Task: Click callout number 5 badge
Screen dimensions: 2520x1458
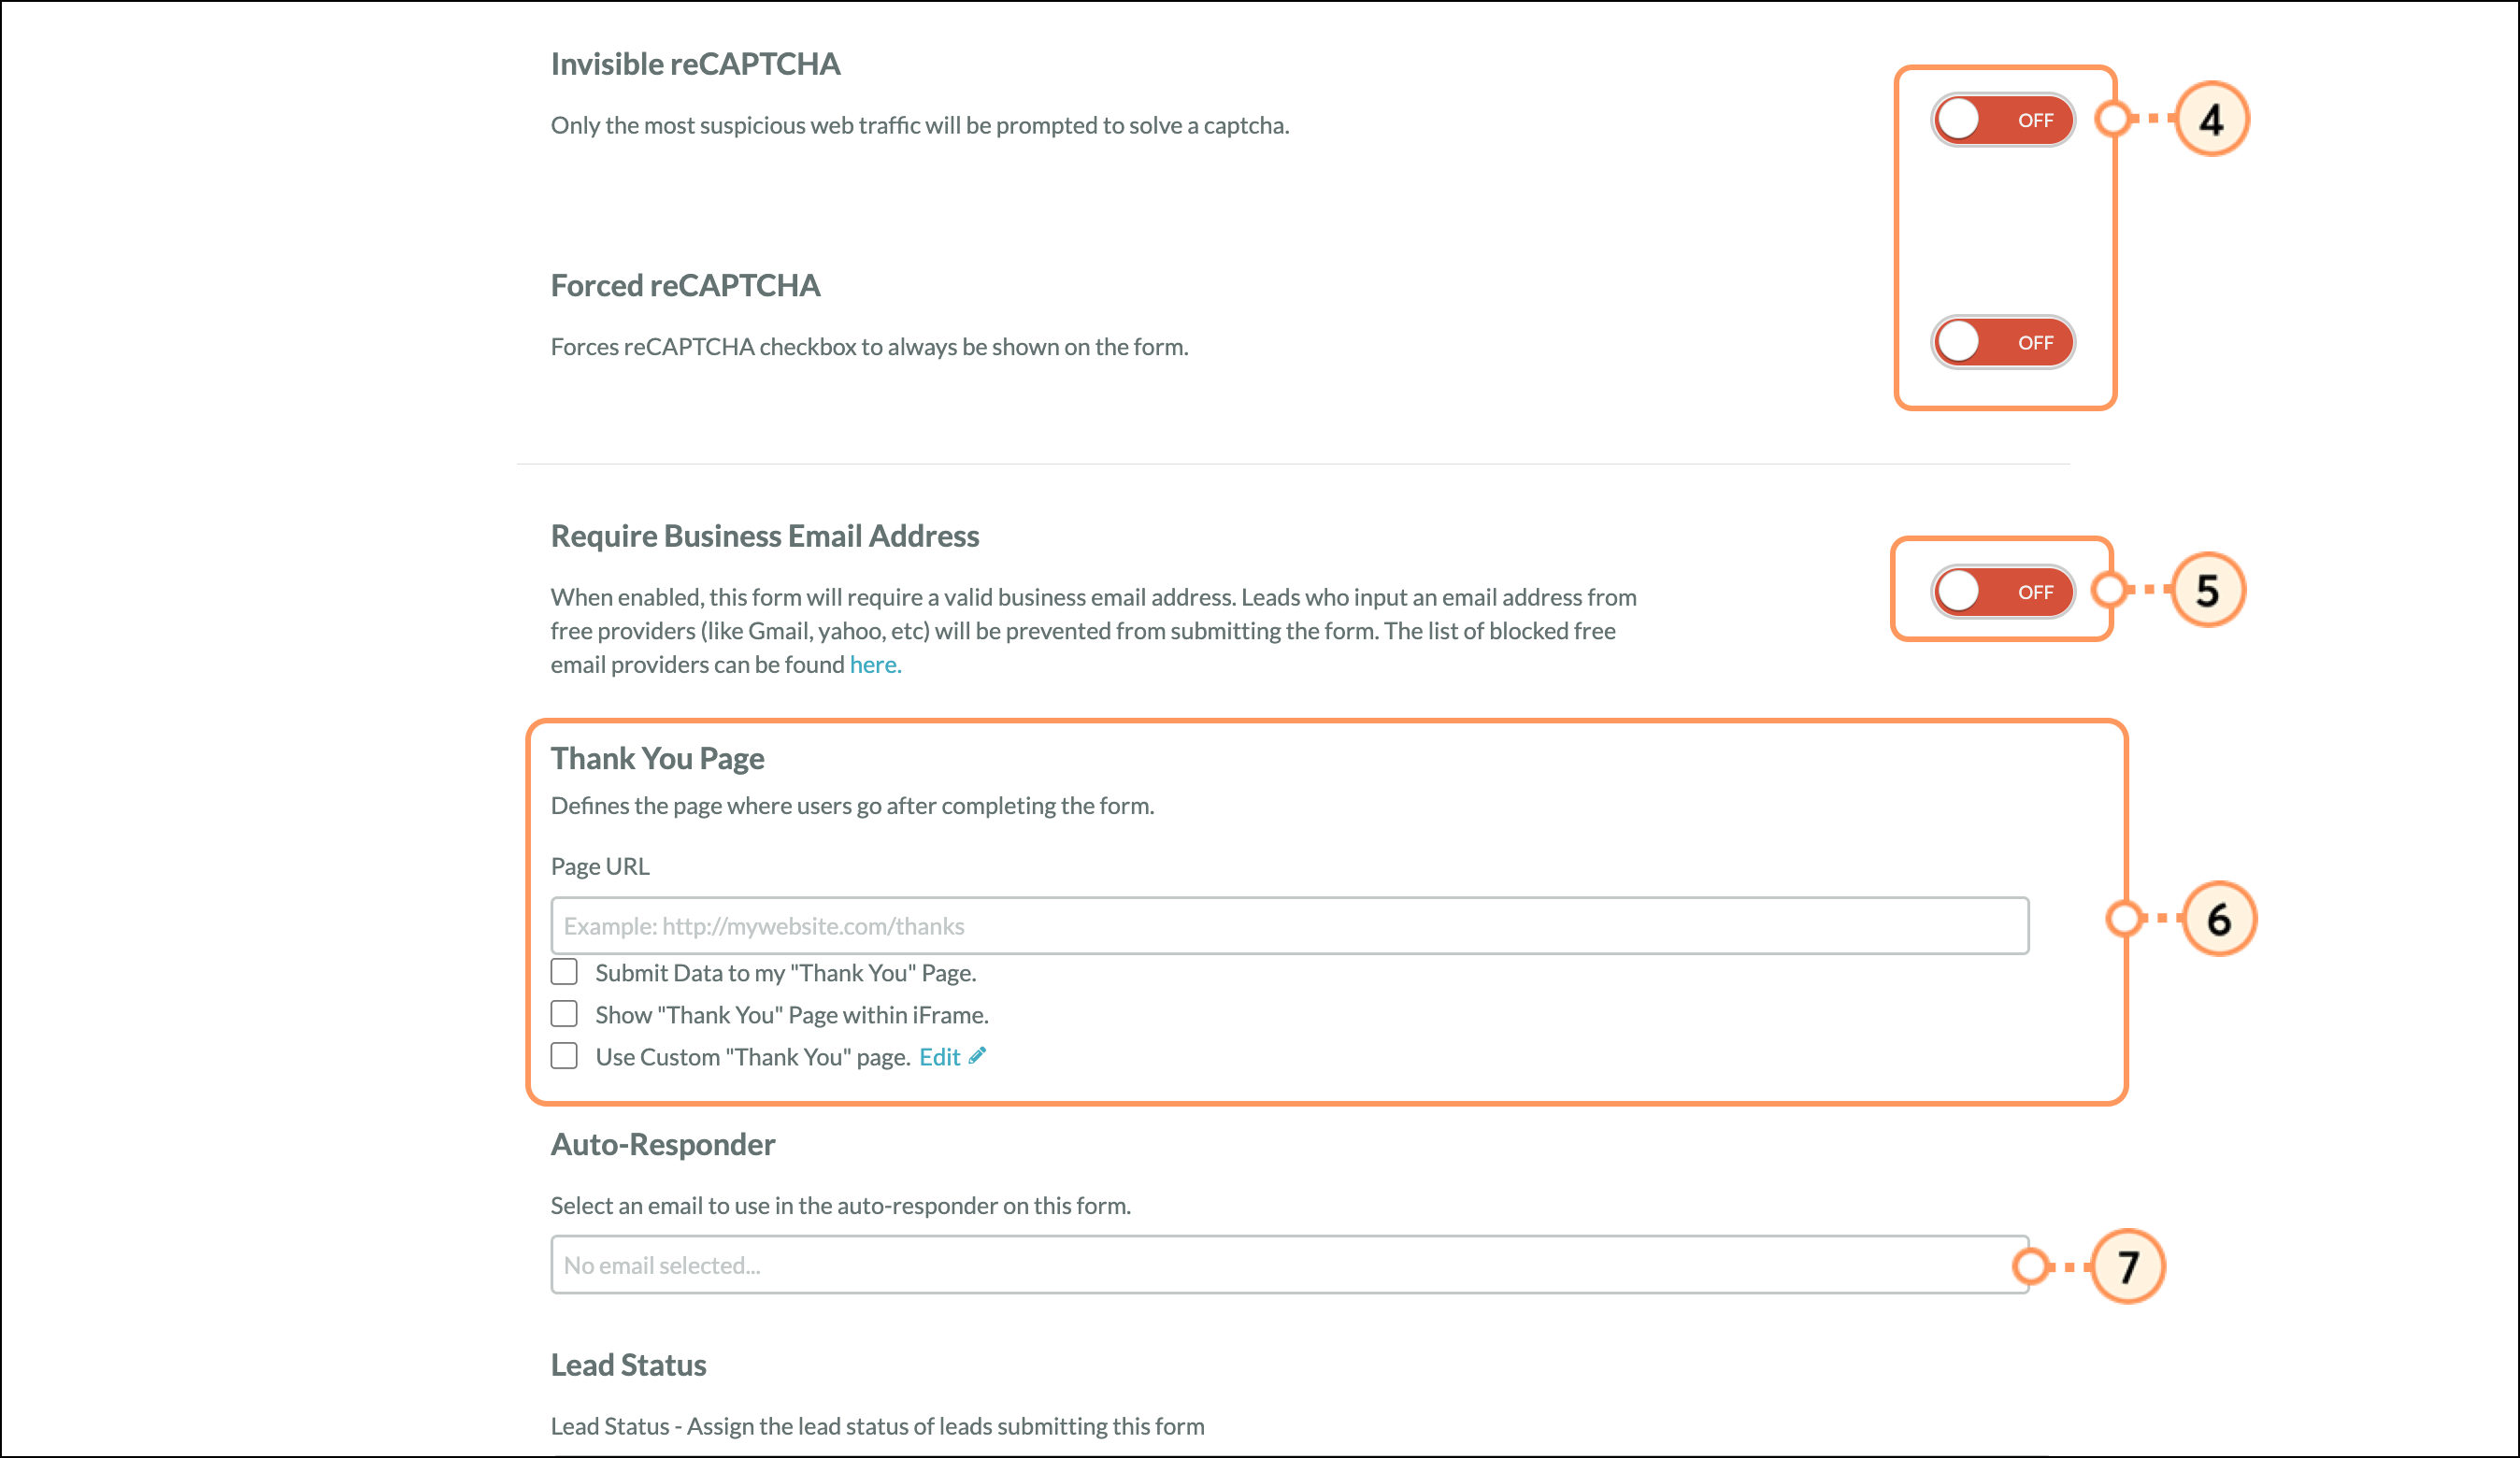Action: click(2207, 591)
